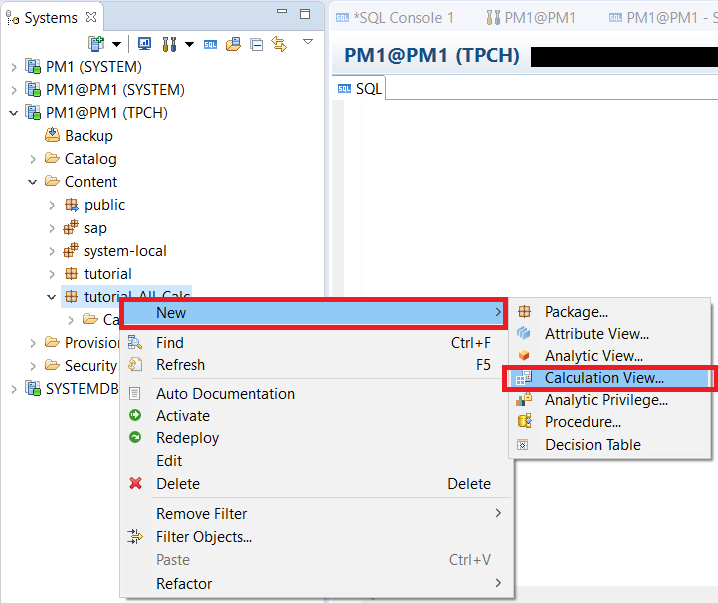Close the Systems view tab

[x=91, y=17]
